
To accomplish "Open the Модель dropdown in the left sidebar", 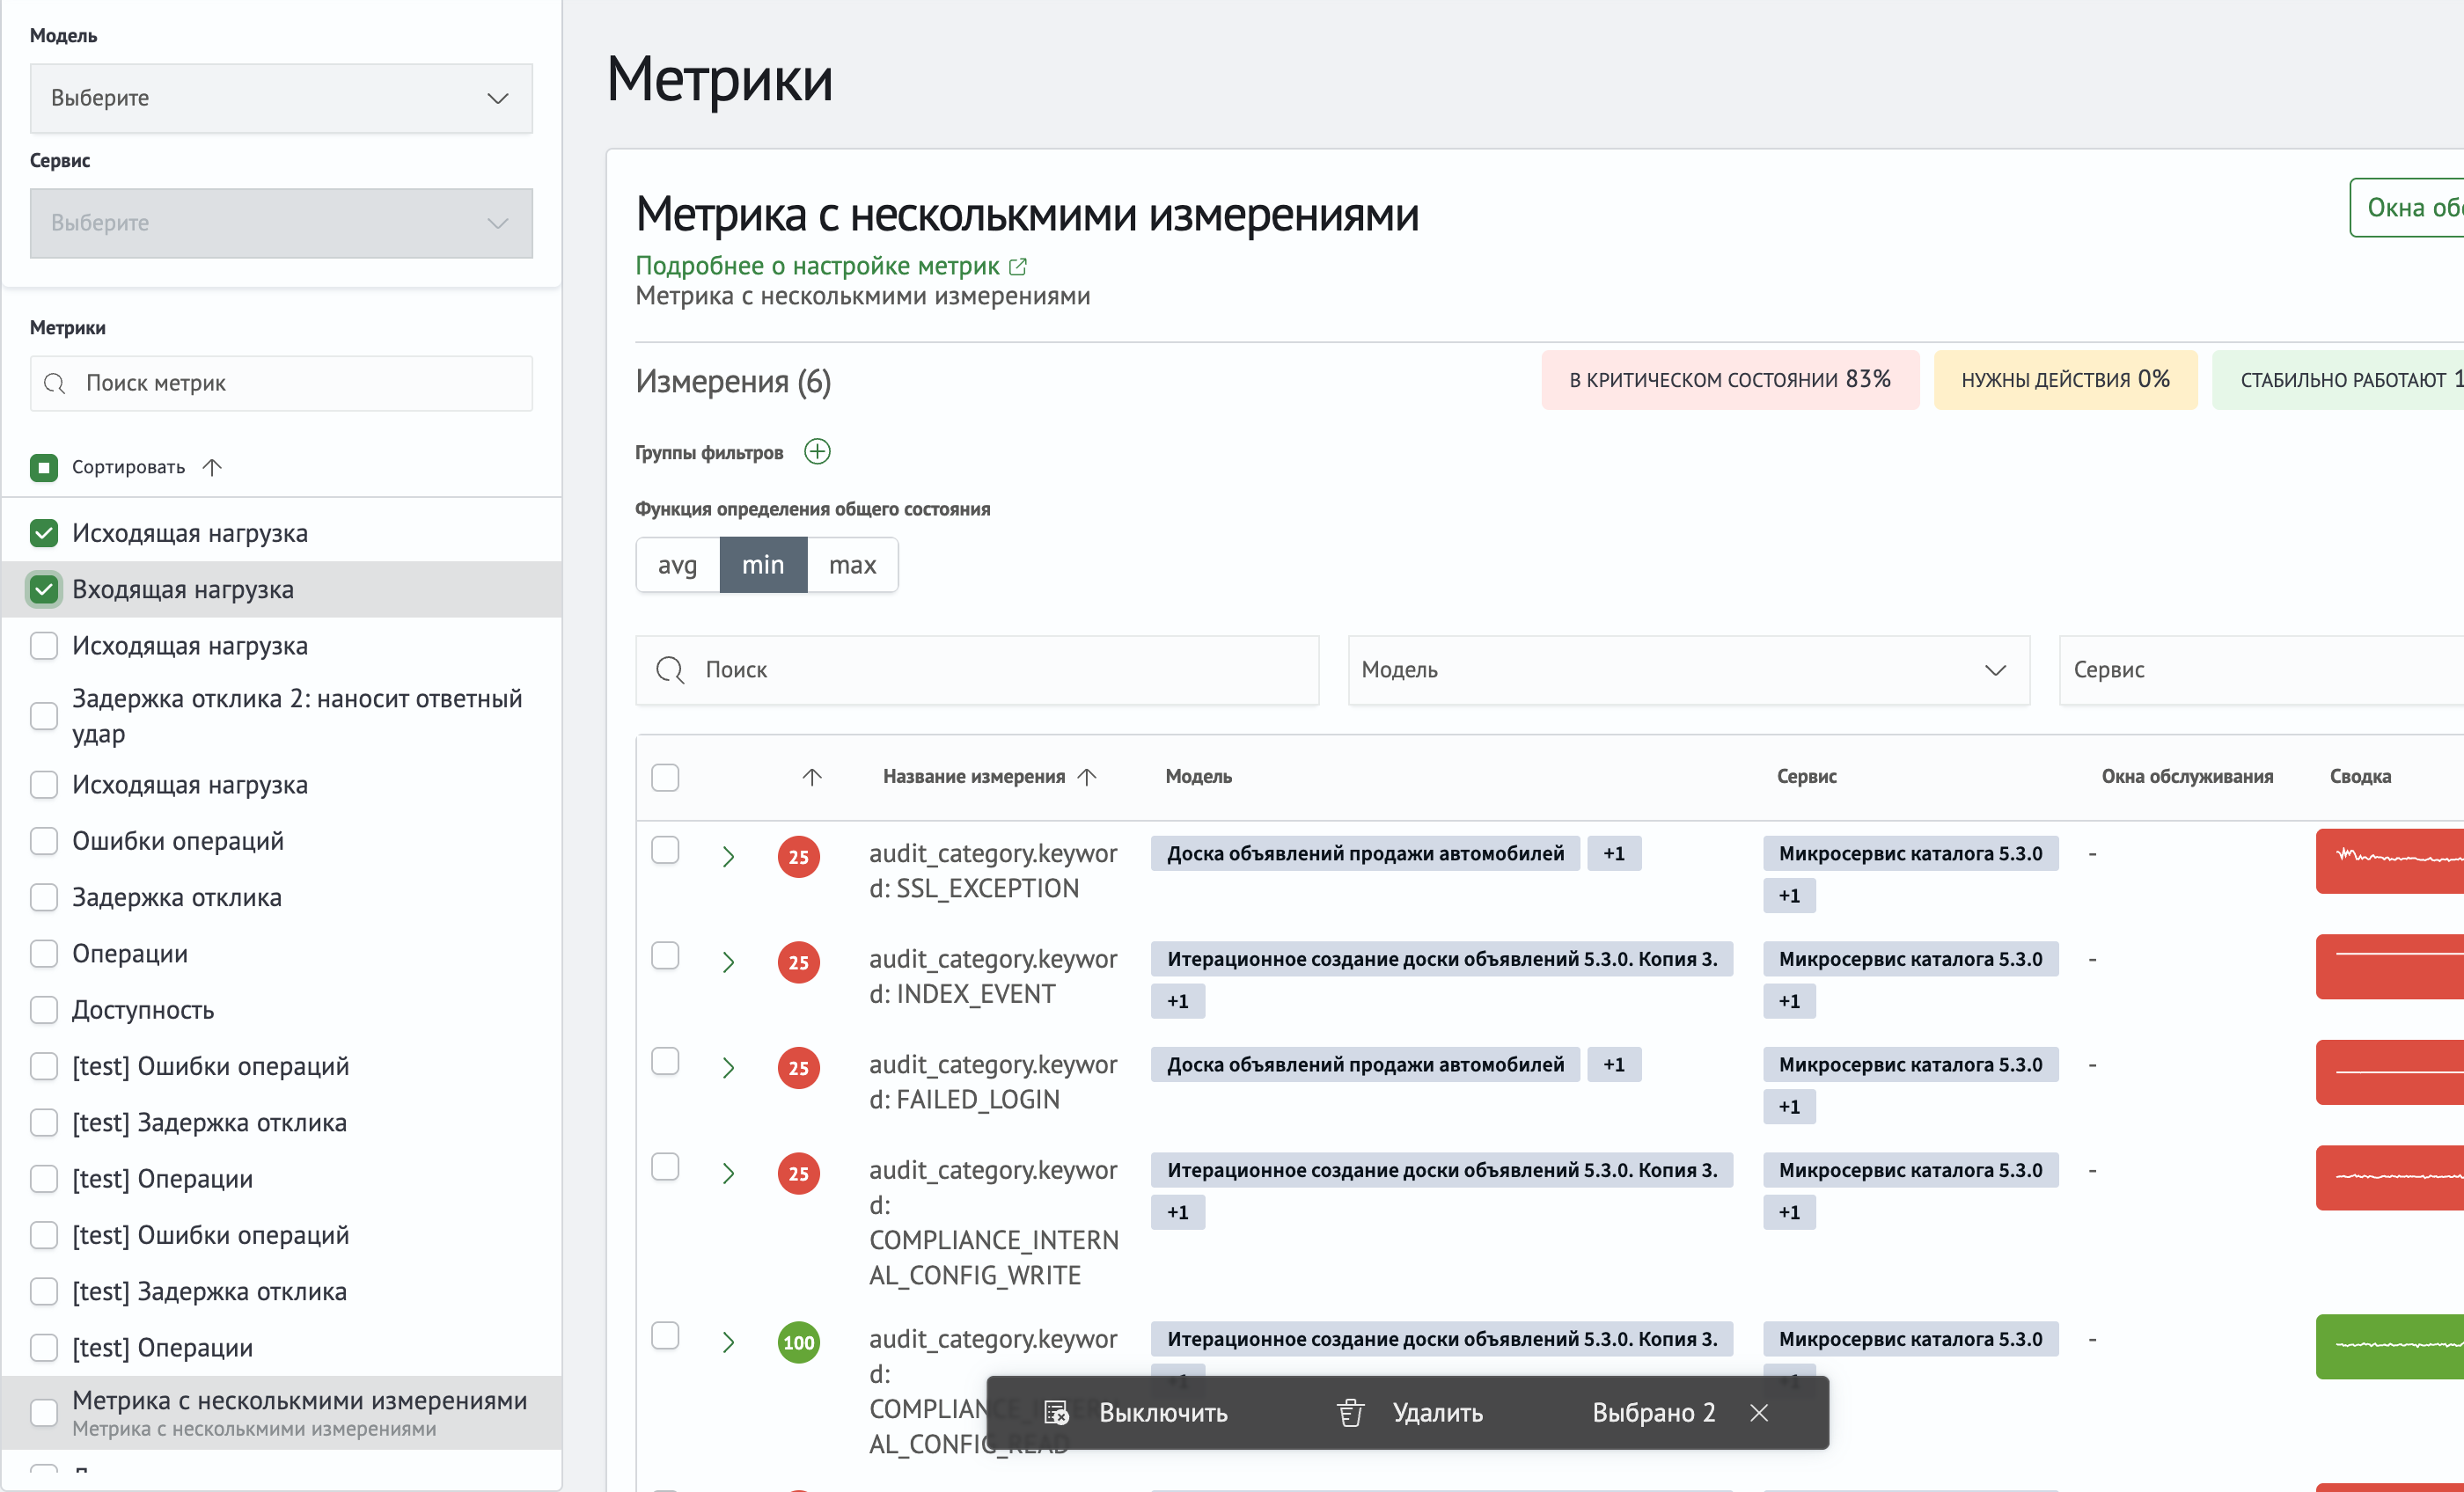I will tap(281, 98).
